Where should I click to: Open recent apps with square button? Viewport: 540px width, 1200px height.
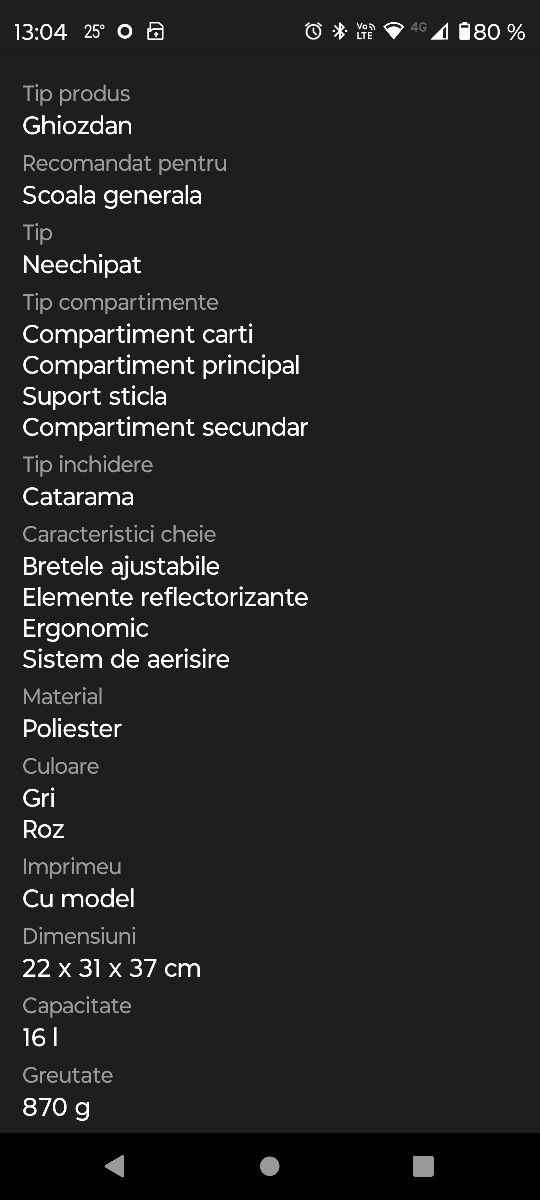pyautogui.click(x=423, y=1165)
